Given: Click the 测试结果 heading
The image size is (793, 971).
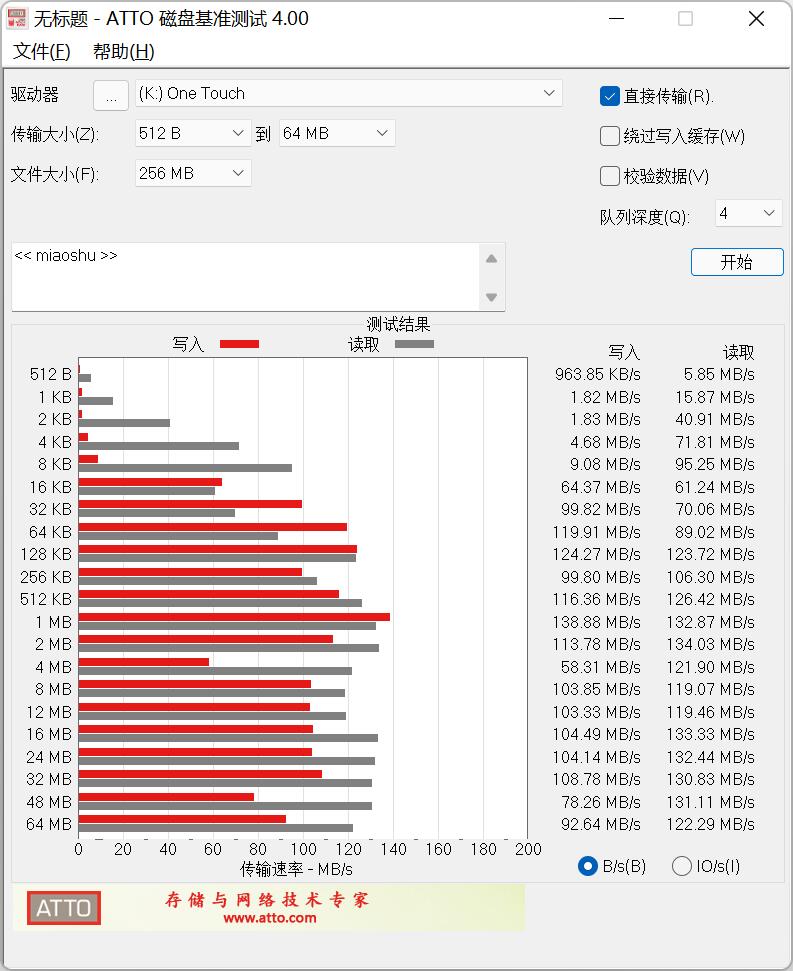Looking at the screenshot, I should pyautogui.click(x=398, y=324).
